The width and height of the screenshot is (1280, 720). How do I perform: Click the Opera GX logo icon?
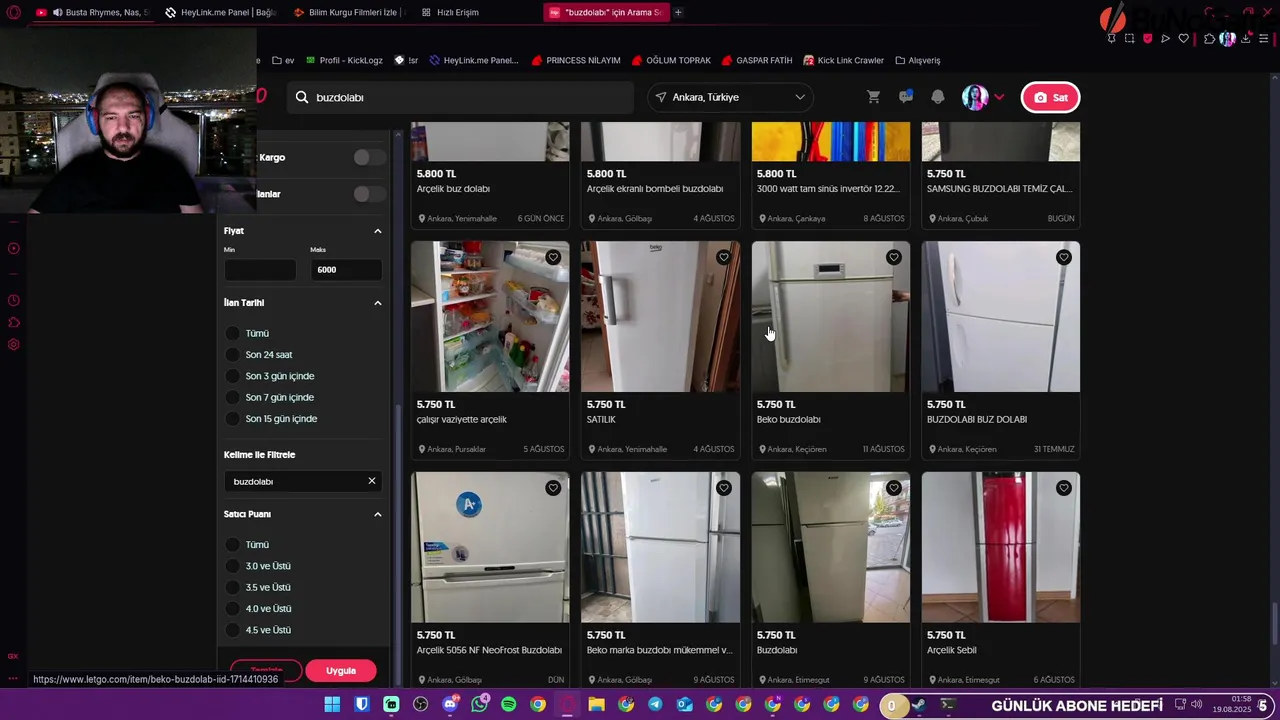[x=13, y=12]
